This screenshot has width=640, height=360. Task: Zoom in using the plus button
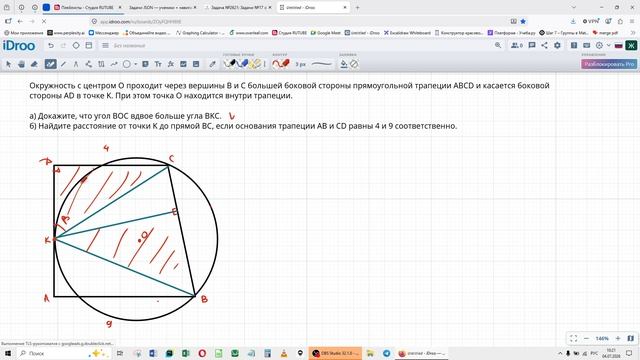click(x=618, y=338)
